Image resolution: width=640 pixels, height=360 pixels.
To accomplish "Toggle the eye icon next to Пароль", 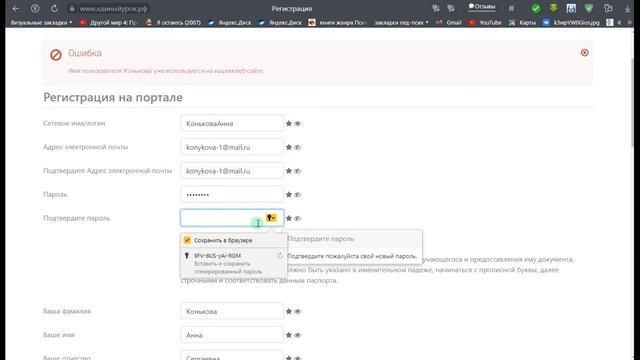I will click(298, 194).
